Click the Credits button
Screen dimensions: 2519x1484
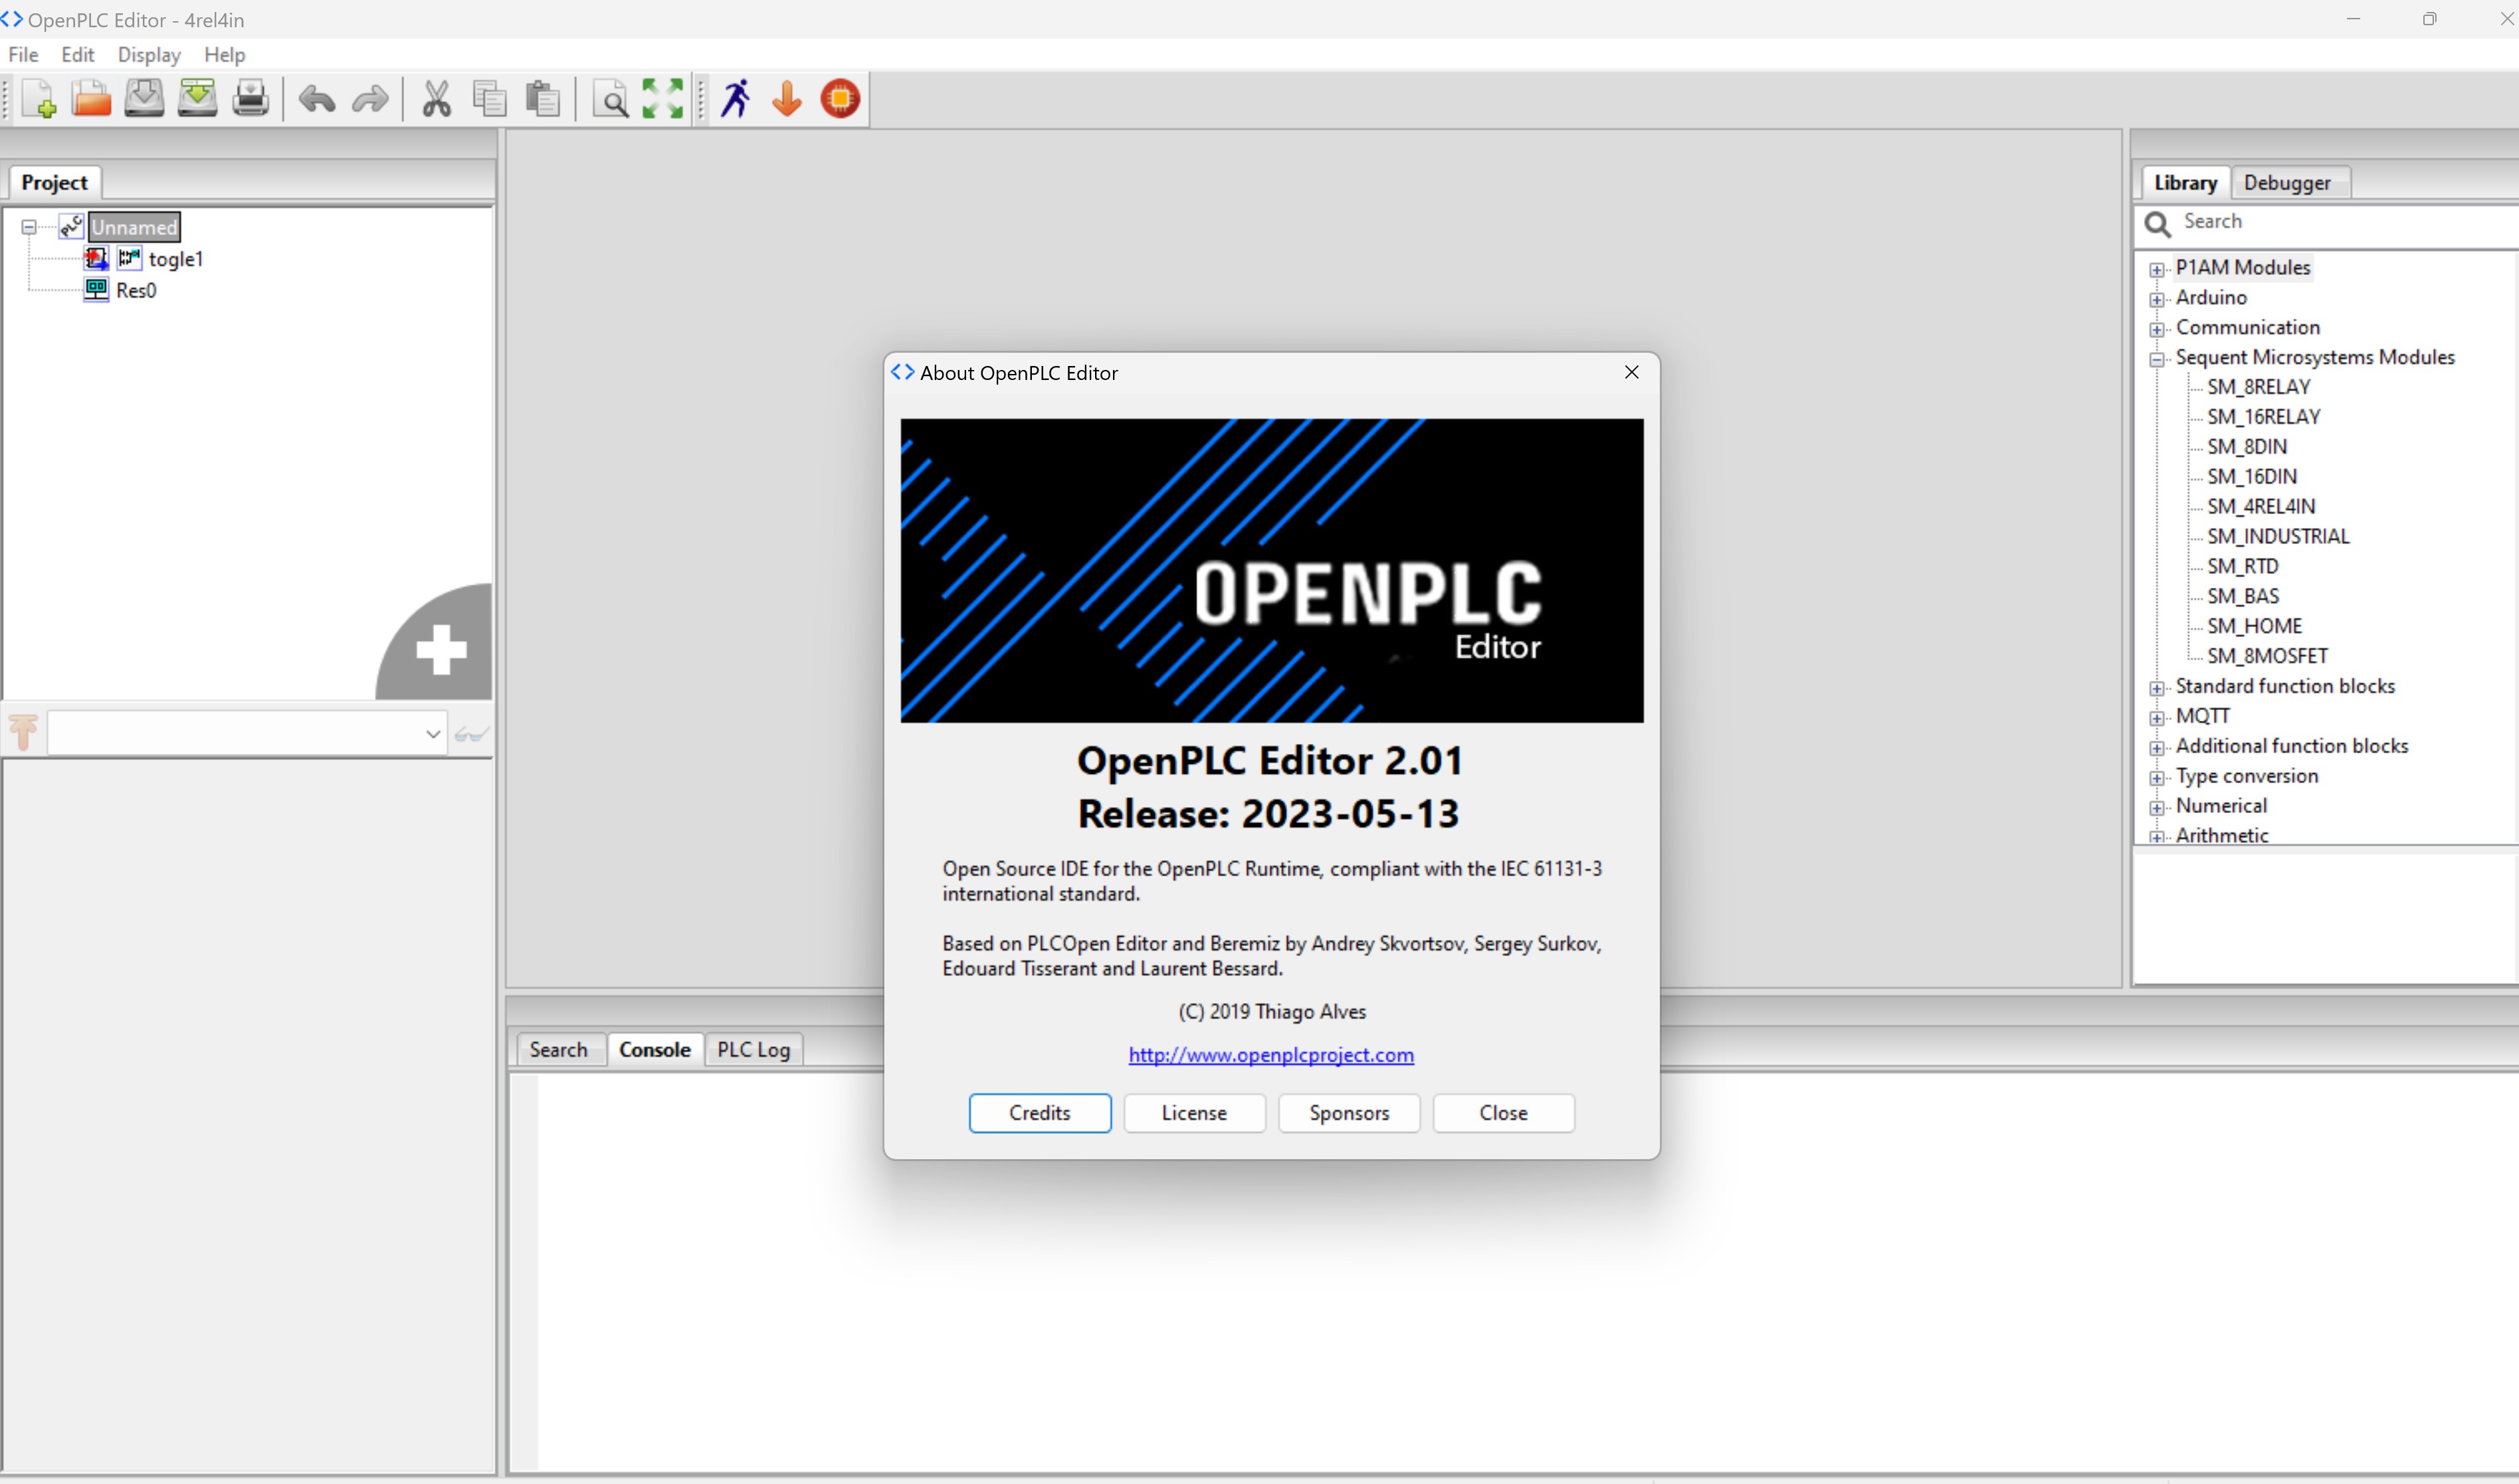(x=1039, y=1112)
